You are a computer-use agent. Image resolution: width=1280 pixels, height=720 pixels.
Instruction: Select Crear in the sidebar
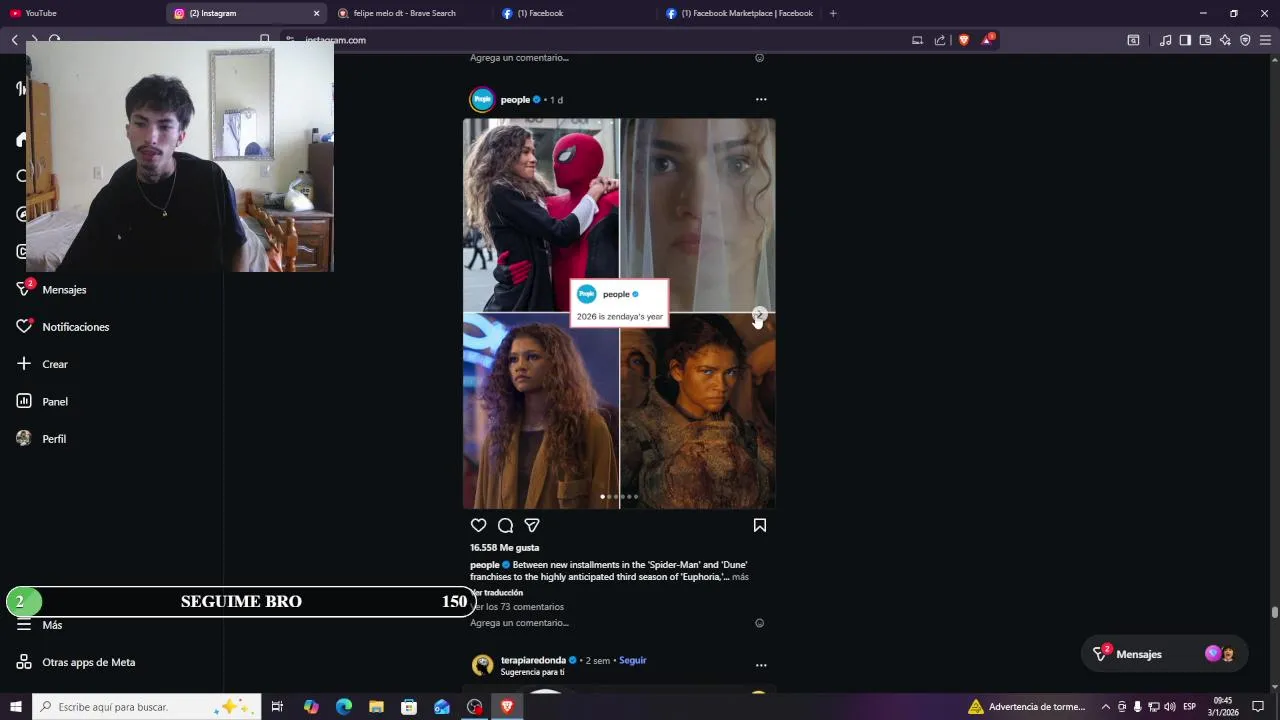tap(42, 364)
